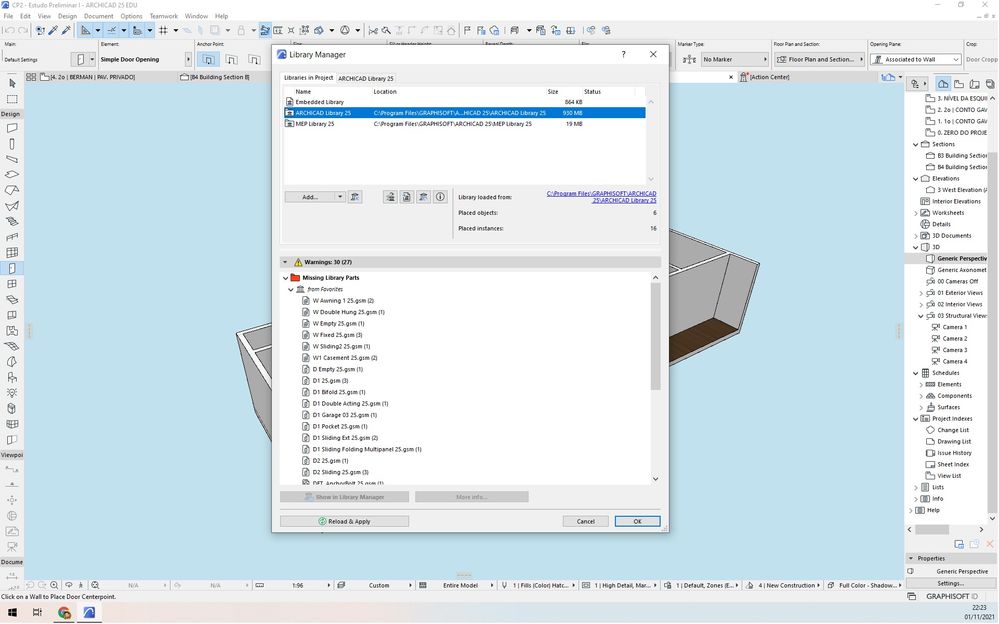Screen dimensions: 999x624
Task: Open the Teamwork menu
Action: (x=164, y=16)
